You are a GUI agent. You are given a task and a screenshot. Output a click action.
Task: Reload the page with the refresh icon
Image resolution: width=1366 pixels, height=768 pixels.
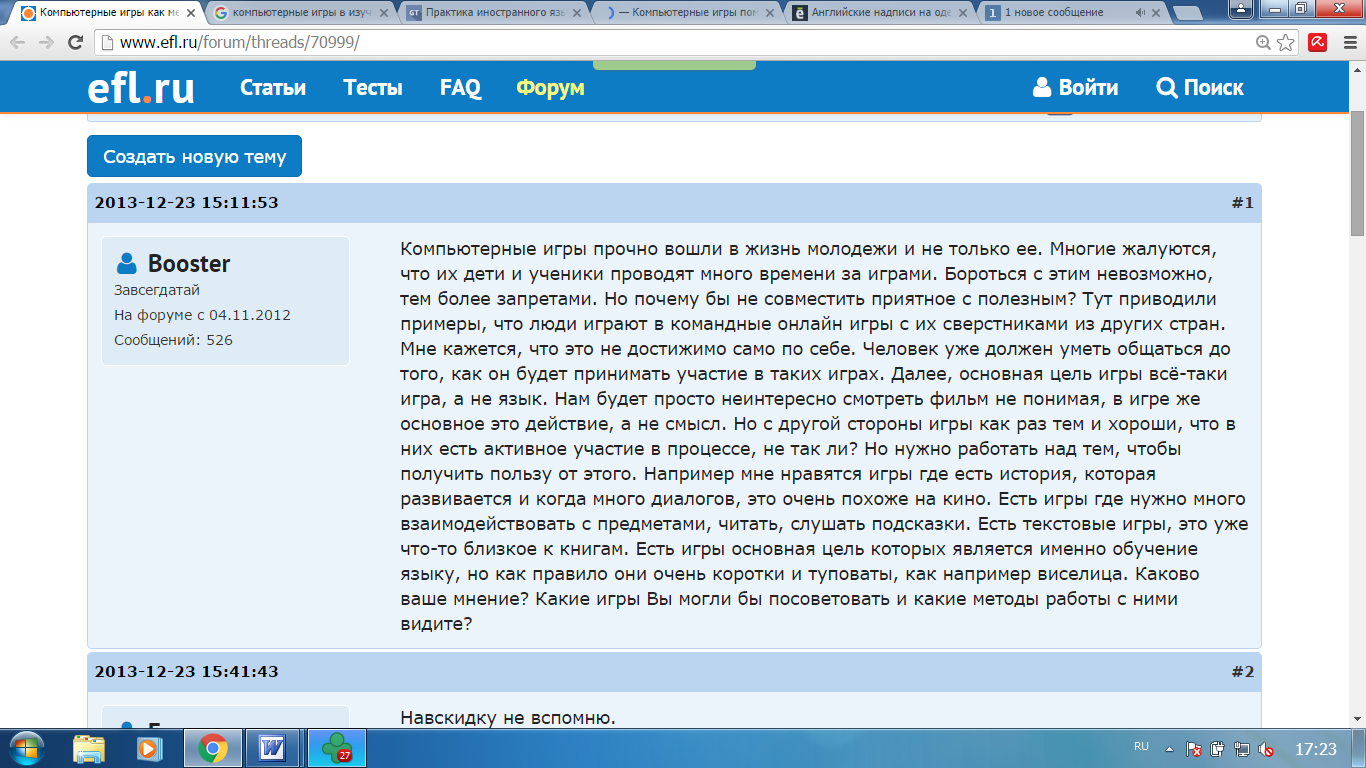coord(75,43)
